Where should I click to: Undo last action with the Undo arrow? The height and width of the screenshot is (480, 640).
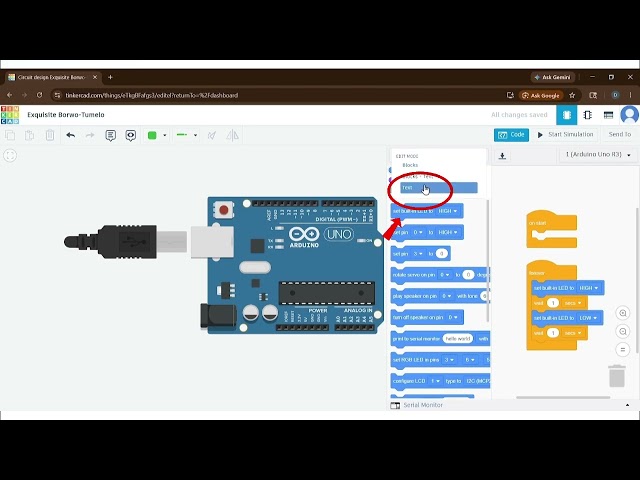pyautogui.click(x=71, y=135)
